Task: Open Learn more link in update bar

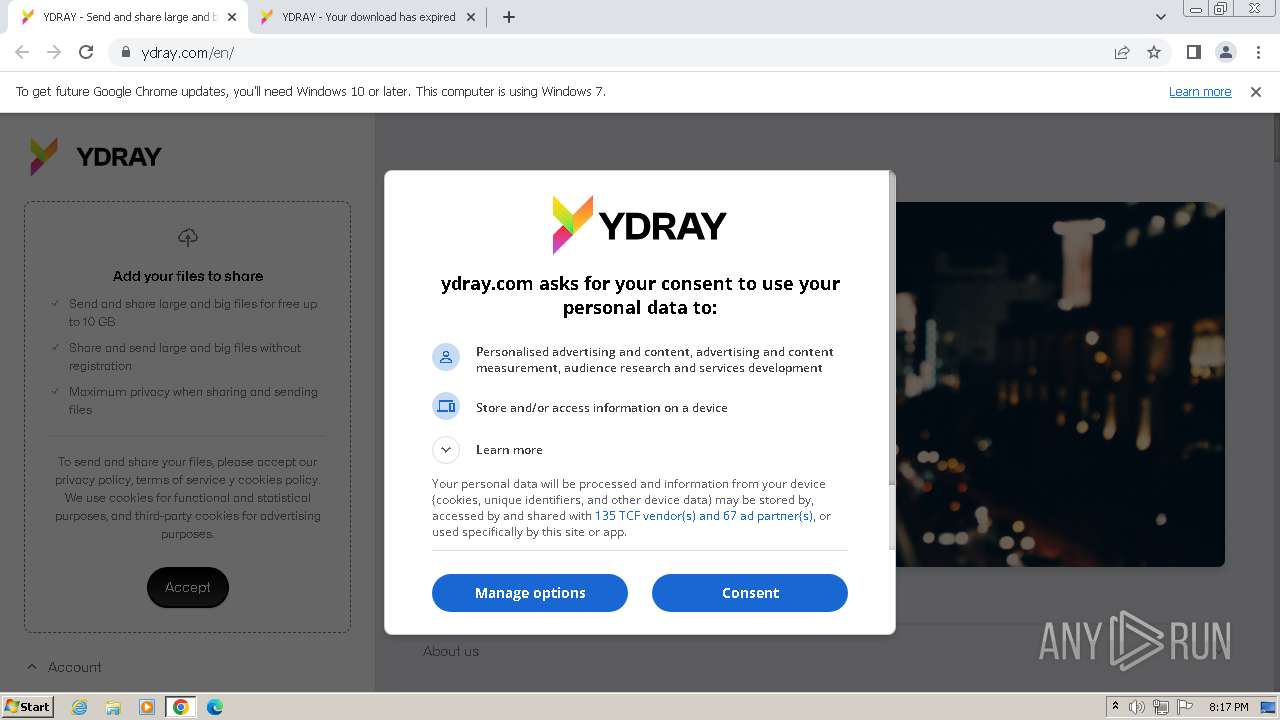Action: click(1200, 92)
